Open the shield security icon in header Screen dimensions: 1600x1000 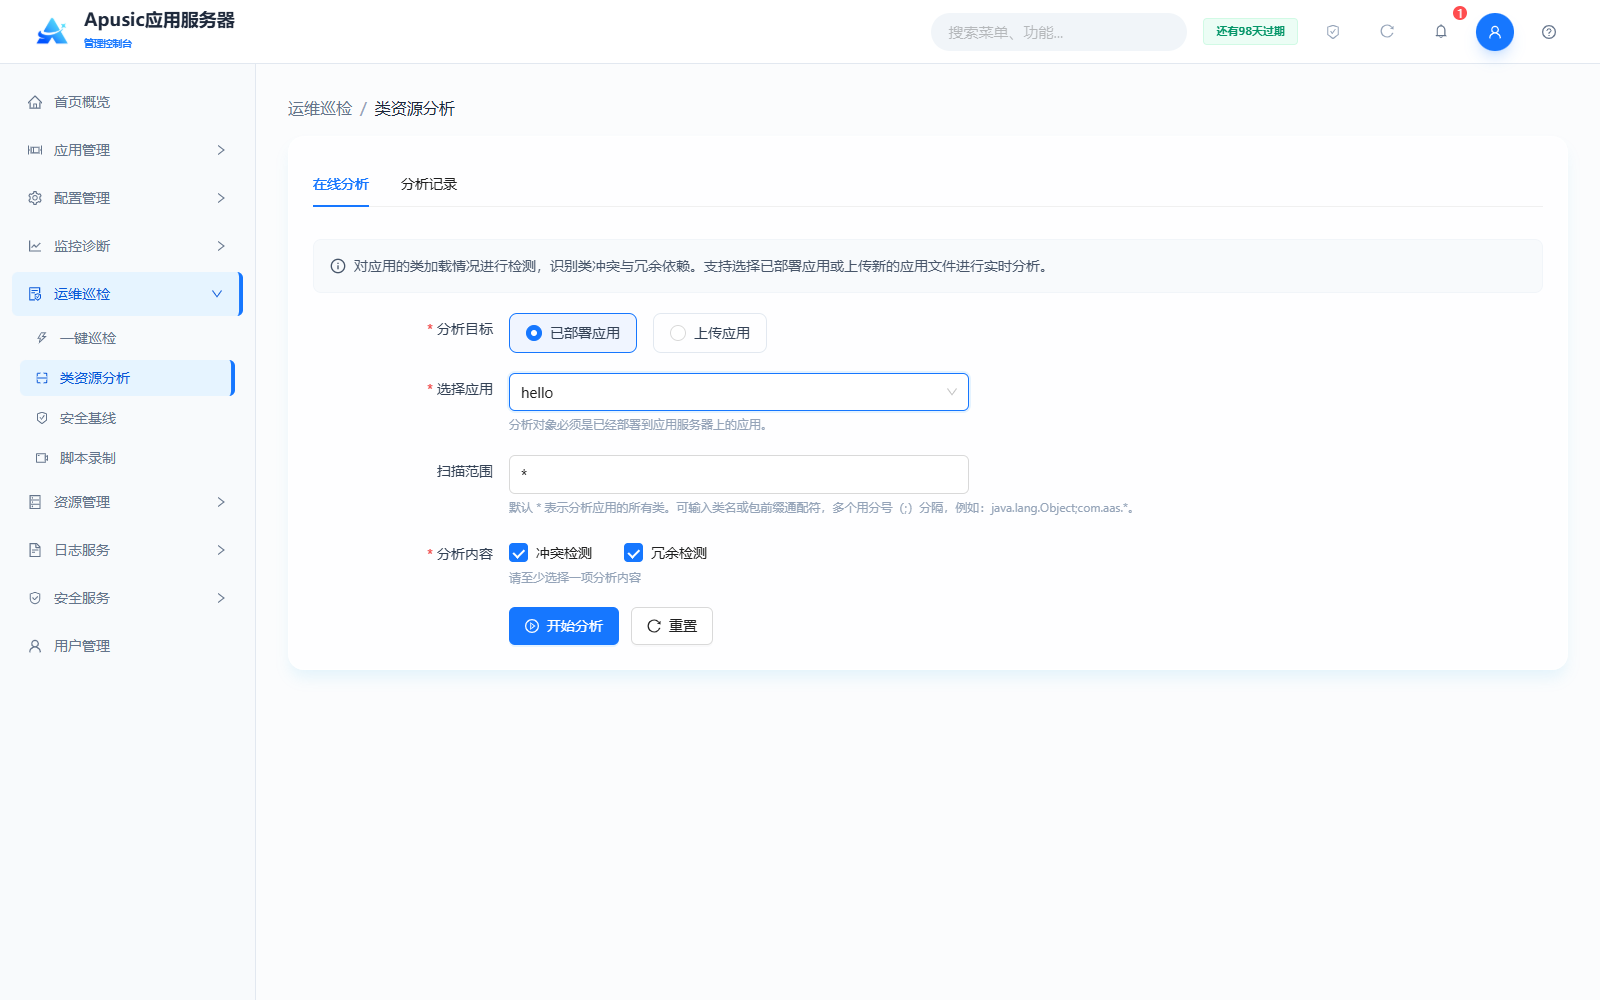pos(1333,32)
